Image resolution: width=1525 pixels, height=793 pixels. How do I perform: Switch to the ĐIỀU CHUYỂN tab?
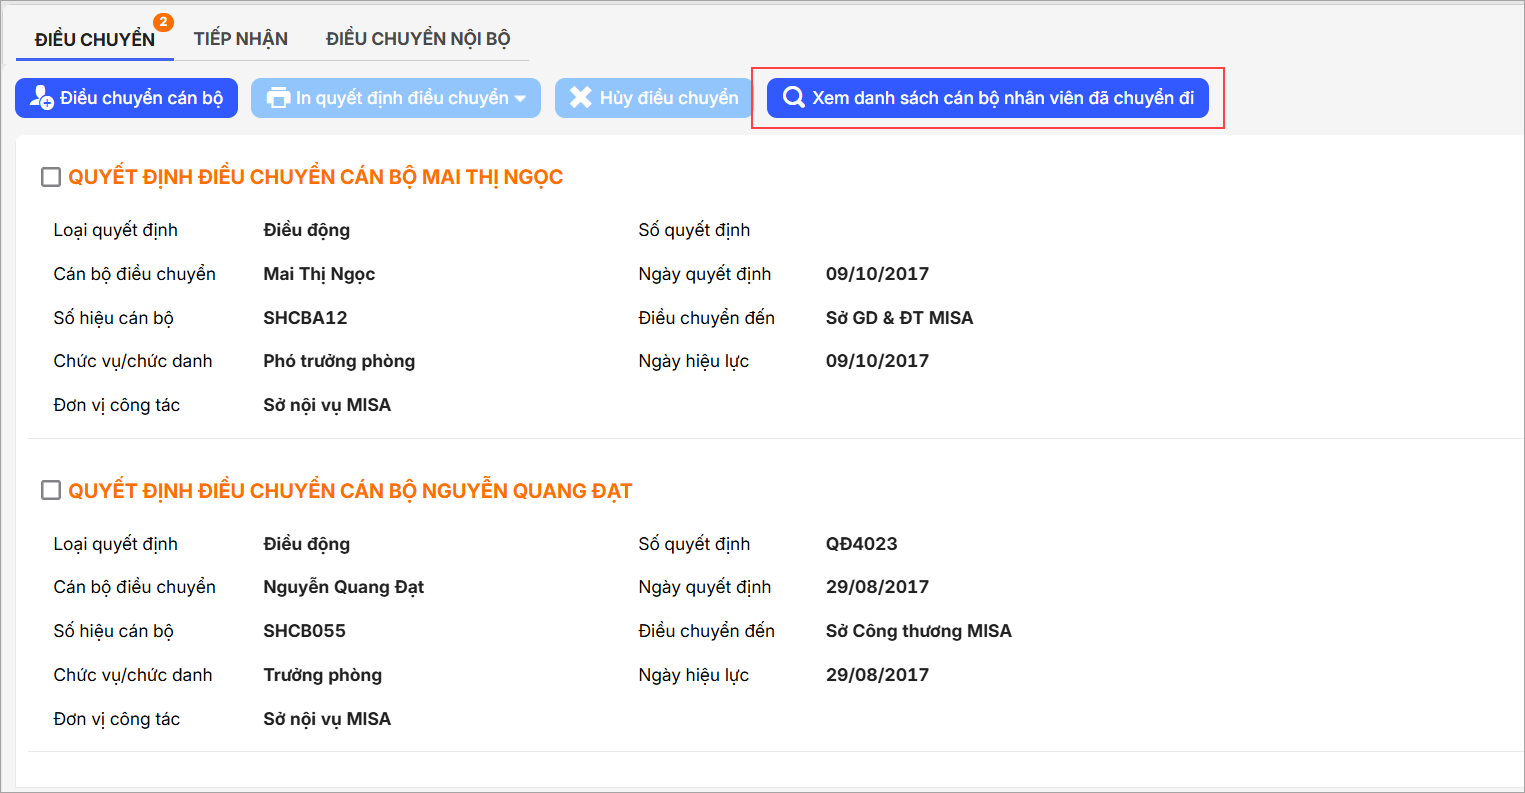[94, 39]
